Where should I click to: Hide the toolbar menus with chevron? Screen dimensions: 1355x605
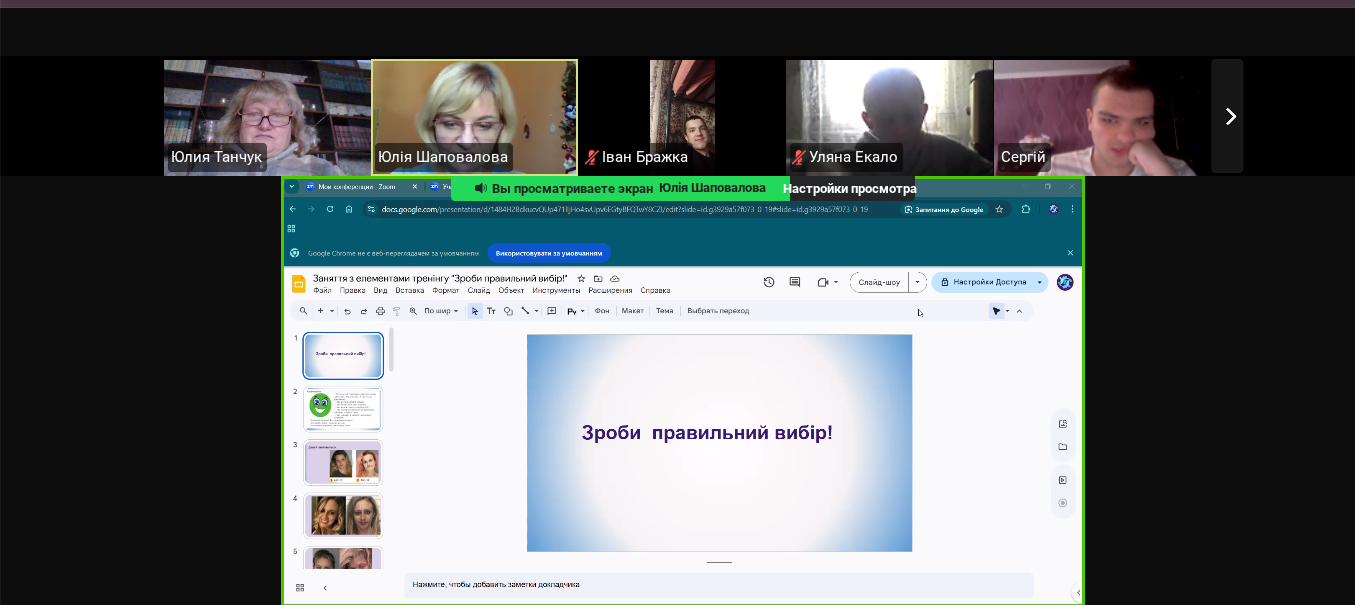coord(1019,311)
